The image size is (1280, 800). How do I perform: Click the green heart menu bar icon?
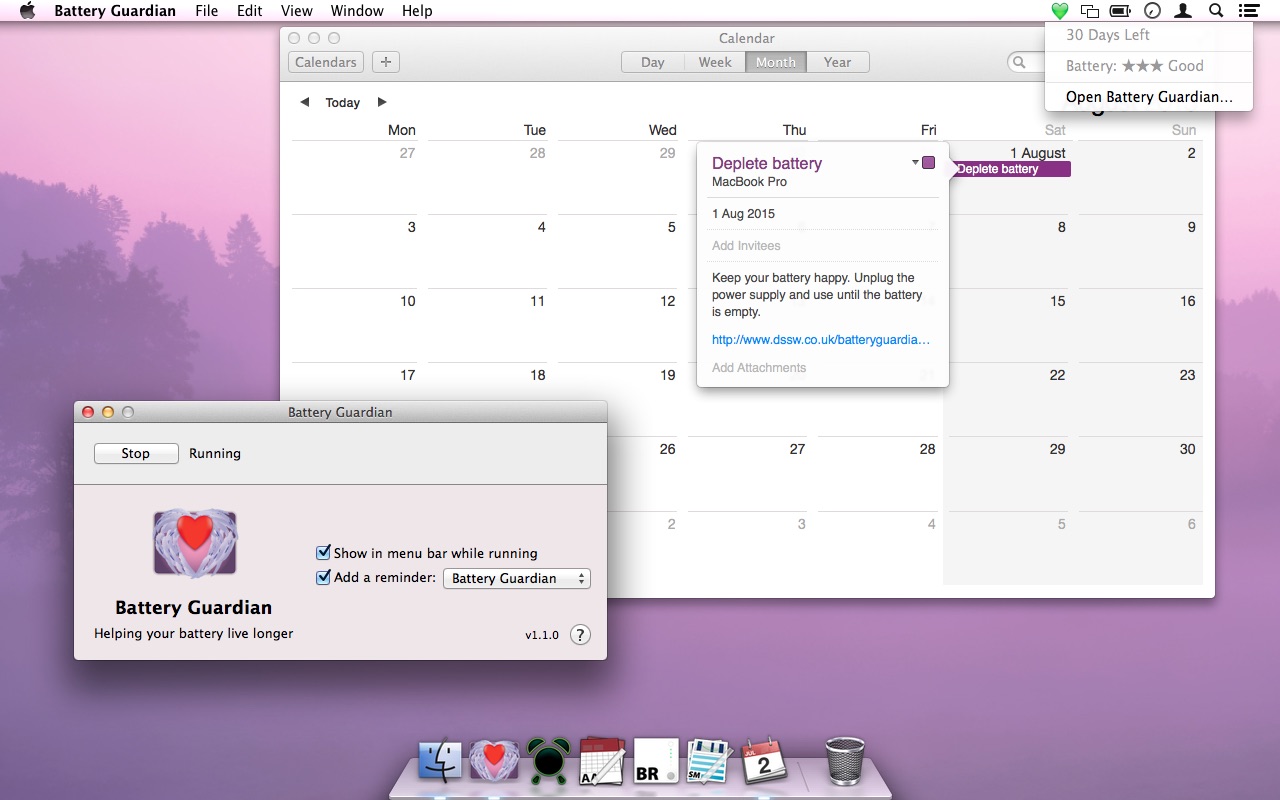[x=1060, y=11]
